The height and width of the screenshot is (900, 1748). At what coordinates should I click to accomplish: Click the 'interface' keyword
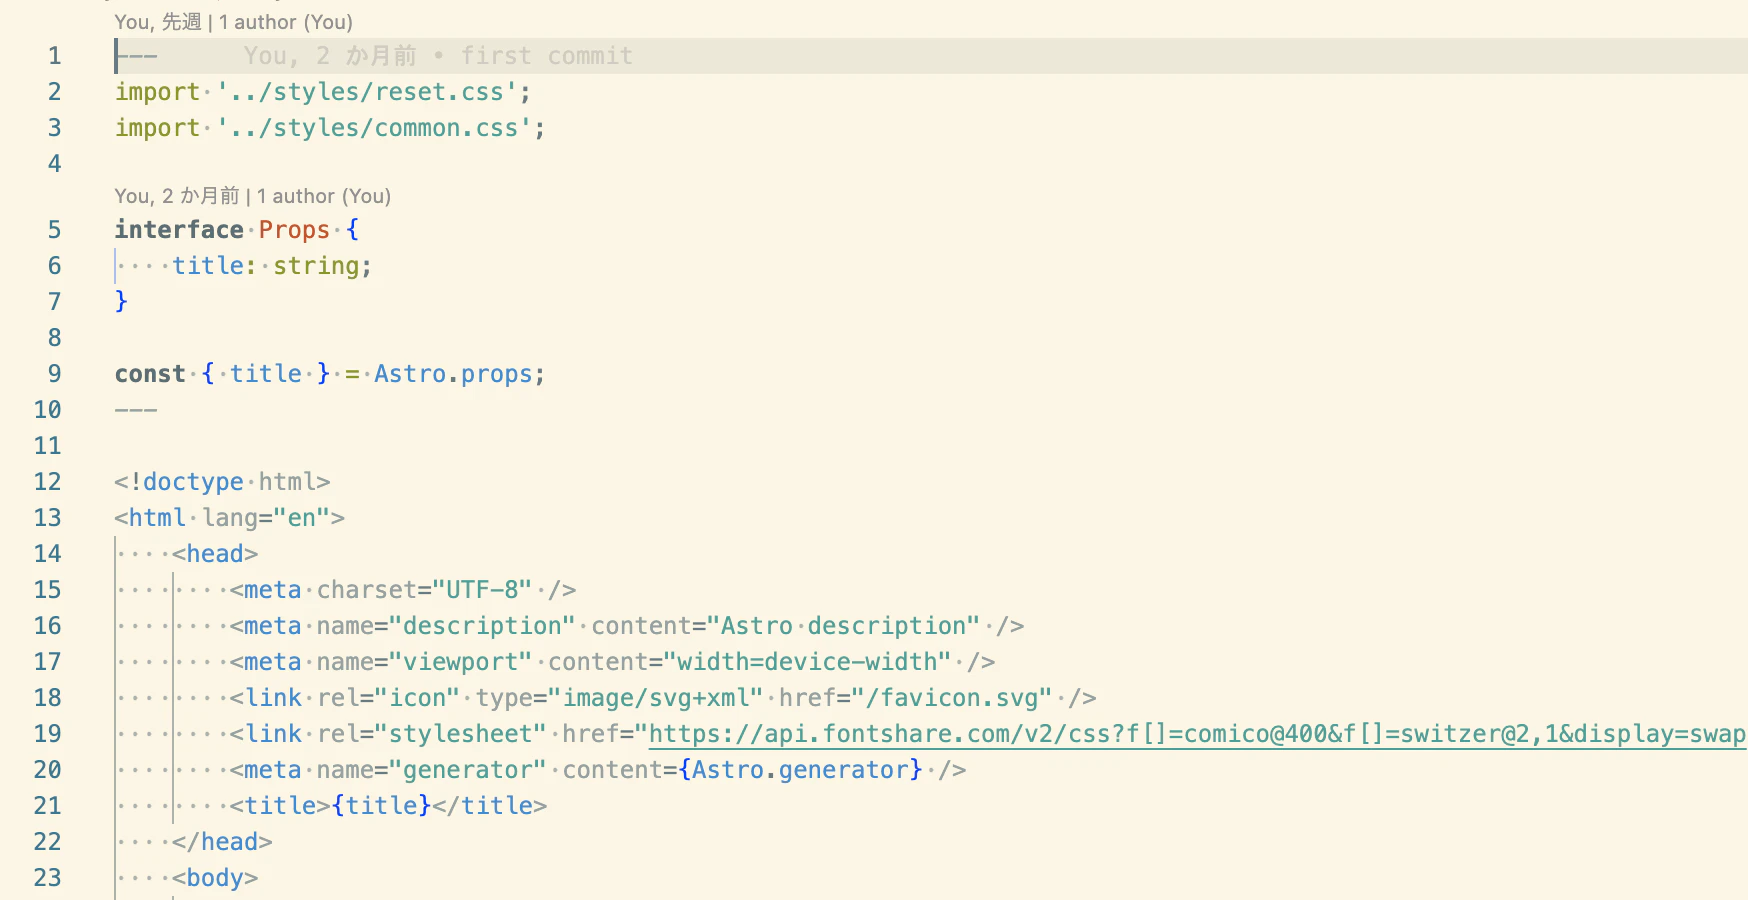pos(179,230)
